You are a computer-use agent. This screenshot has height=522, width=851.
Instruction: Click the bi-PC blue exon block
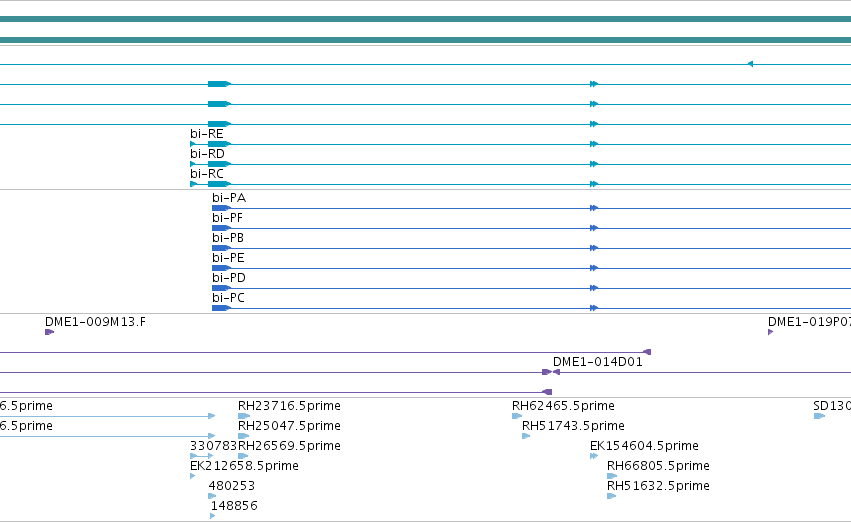pyautogui.click(x=221, y=308)
